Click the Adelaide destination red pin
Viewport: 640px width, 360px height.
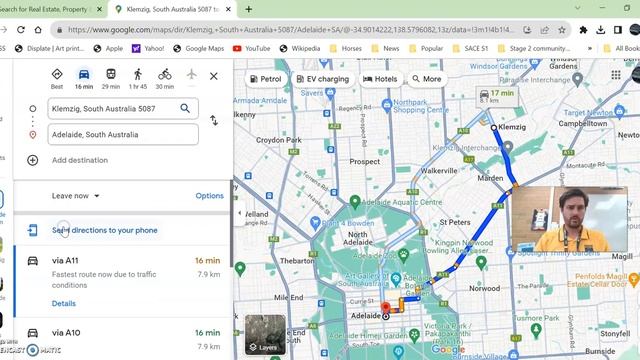tap(385, 308)
